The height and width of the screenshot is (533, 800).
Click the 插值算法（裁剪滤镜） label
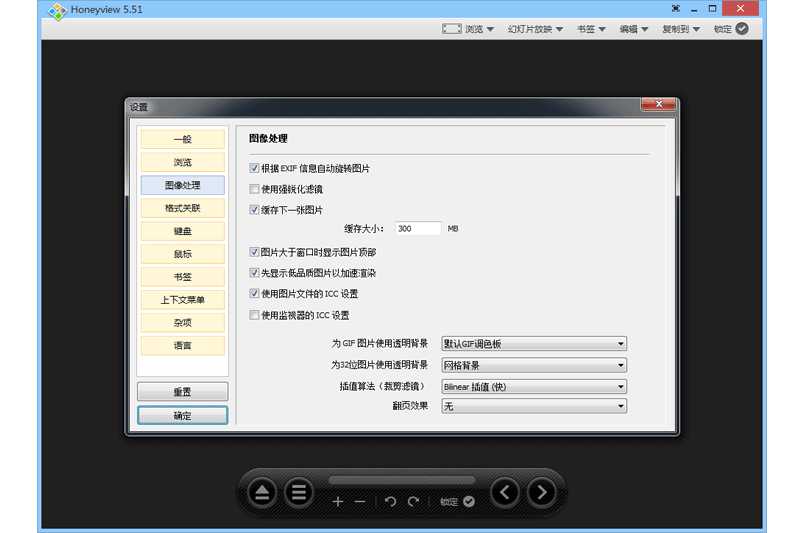click(383, 387)
